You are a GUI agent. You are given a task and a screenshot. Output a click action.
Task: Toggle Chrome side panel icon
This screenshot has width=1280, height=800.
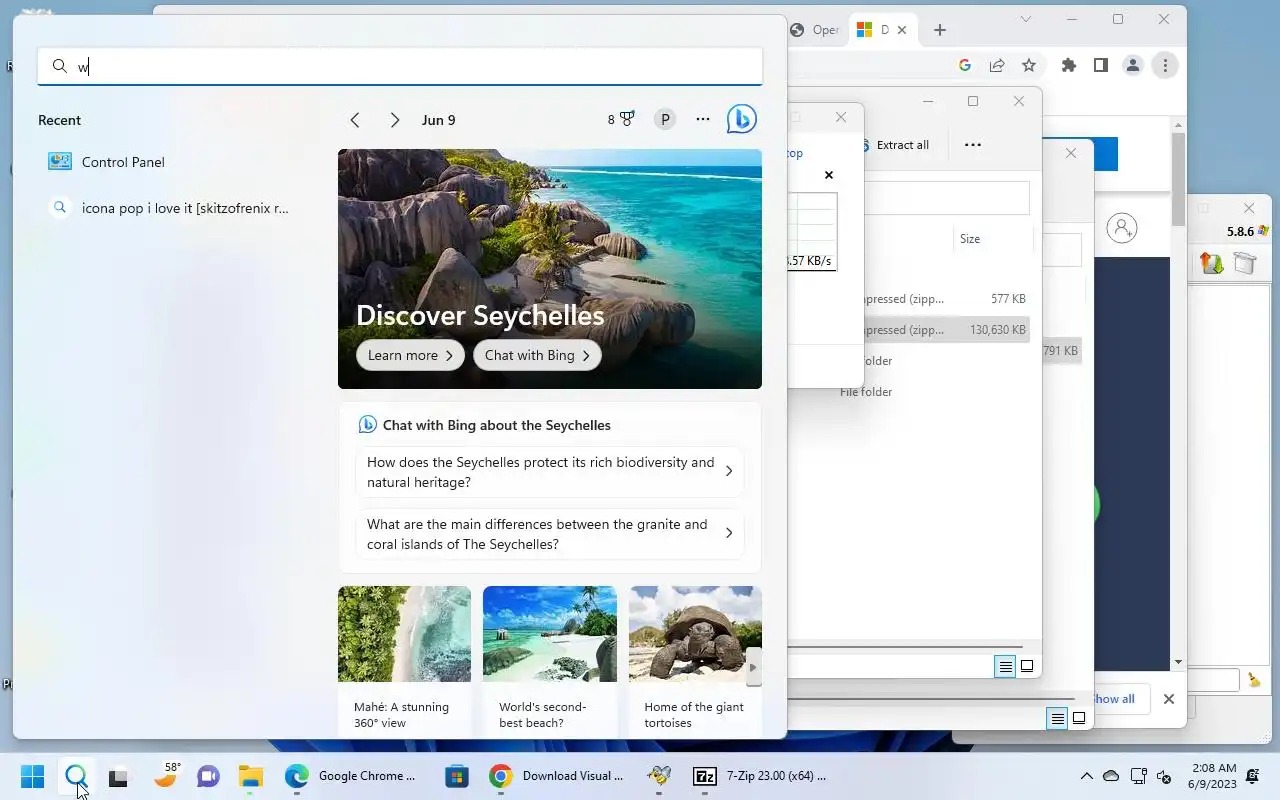coord(1101,65)
